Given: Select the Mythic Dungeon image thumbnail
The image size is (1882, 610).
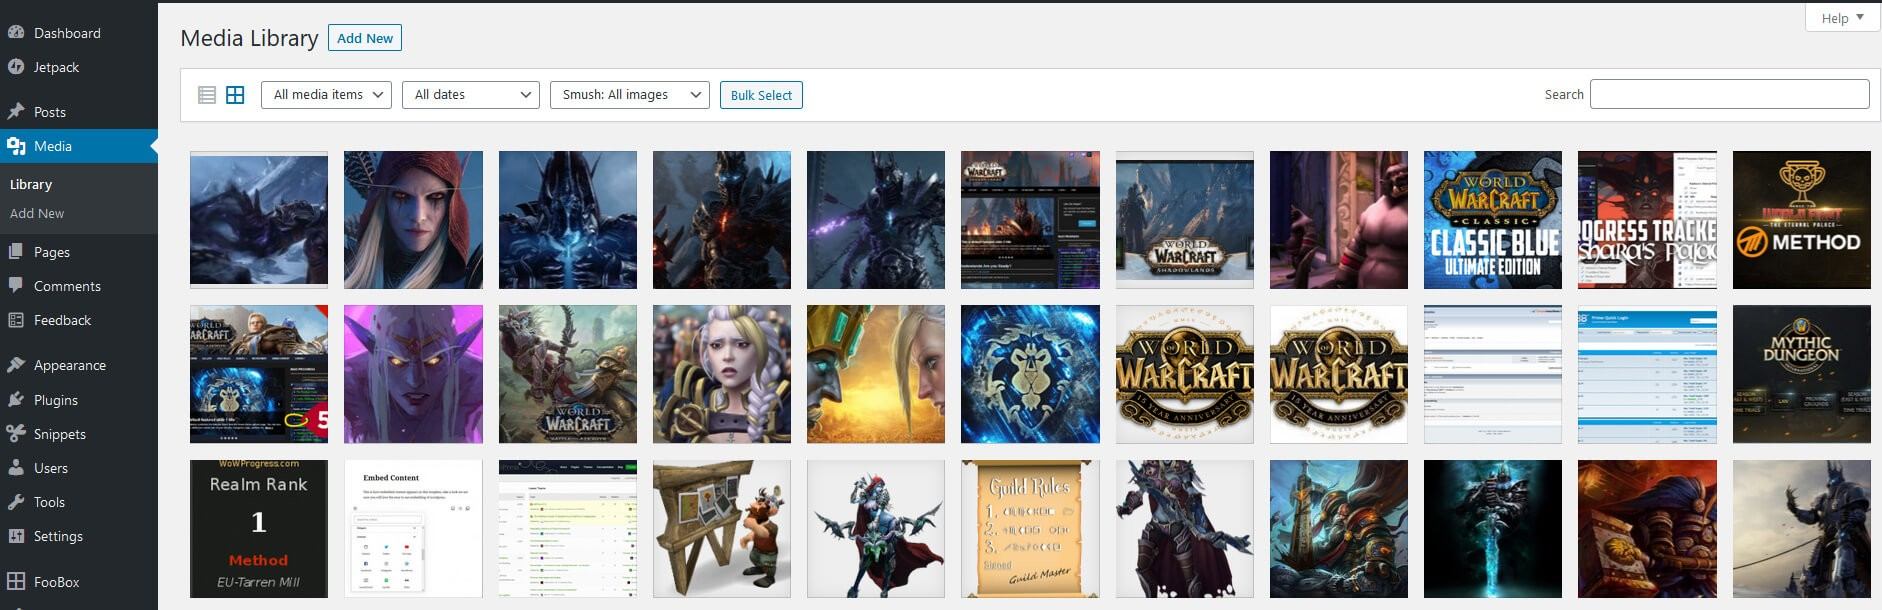Looking at the screenshot, I should tap(1802, 374).
